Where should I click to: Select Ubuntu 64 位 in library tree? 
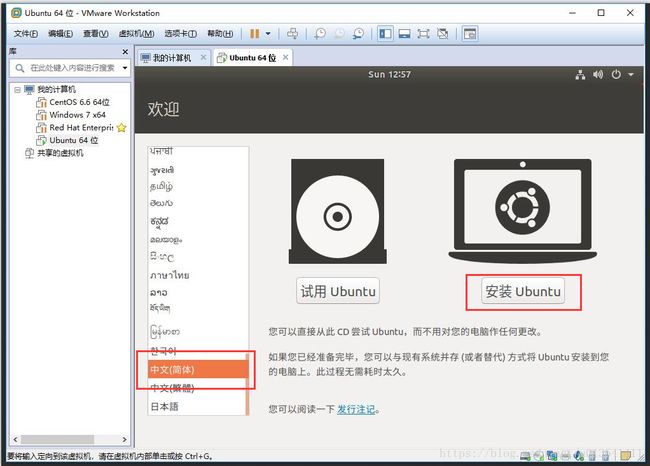point(74,140)
